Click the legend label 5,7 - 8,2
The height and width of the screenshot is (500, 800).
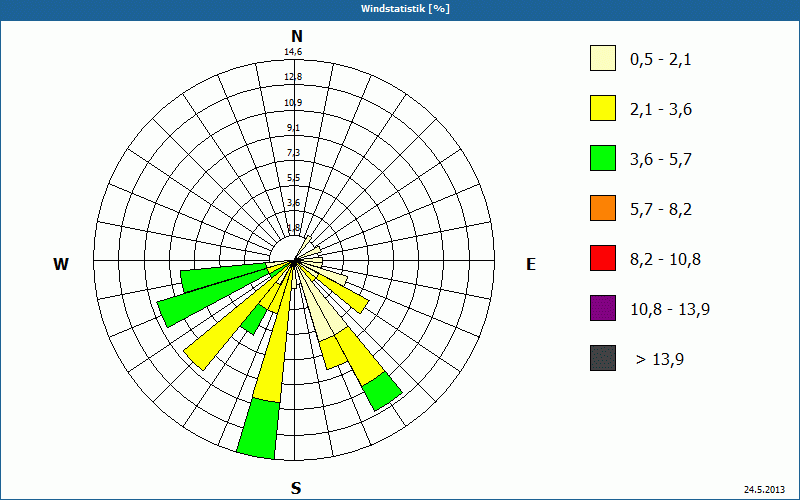pyautogui.click(x=661, y=210)
